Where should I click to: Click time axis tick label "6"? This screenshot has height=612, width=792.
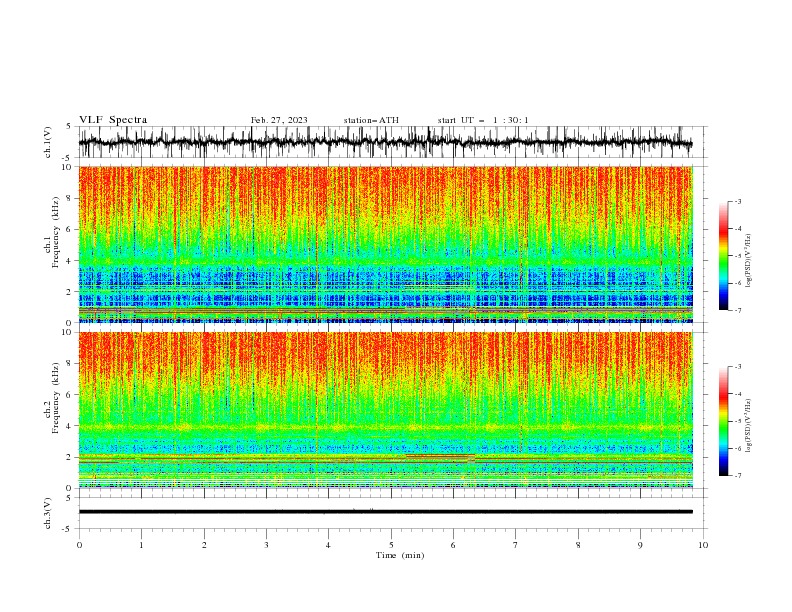pyautogui.click(x=453, y=545)
